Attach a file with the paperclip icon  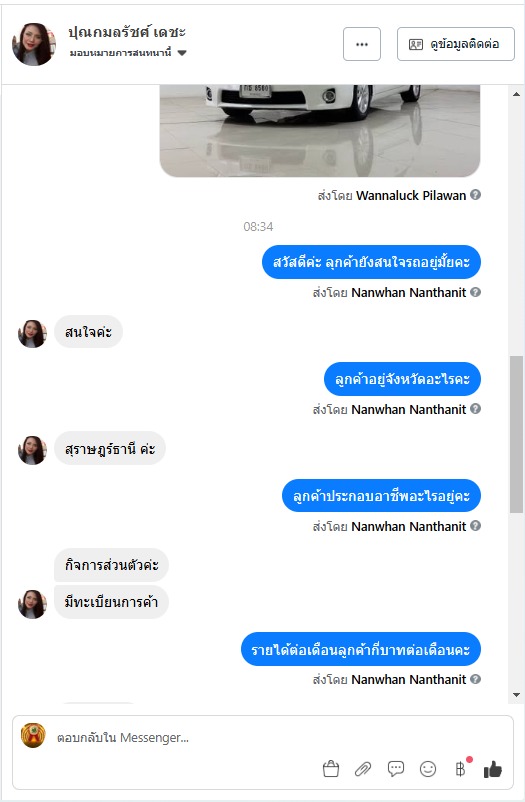click(x=363, y=768)
